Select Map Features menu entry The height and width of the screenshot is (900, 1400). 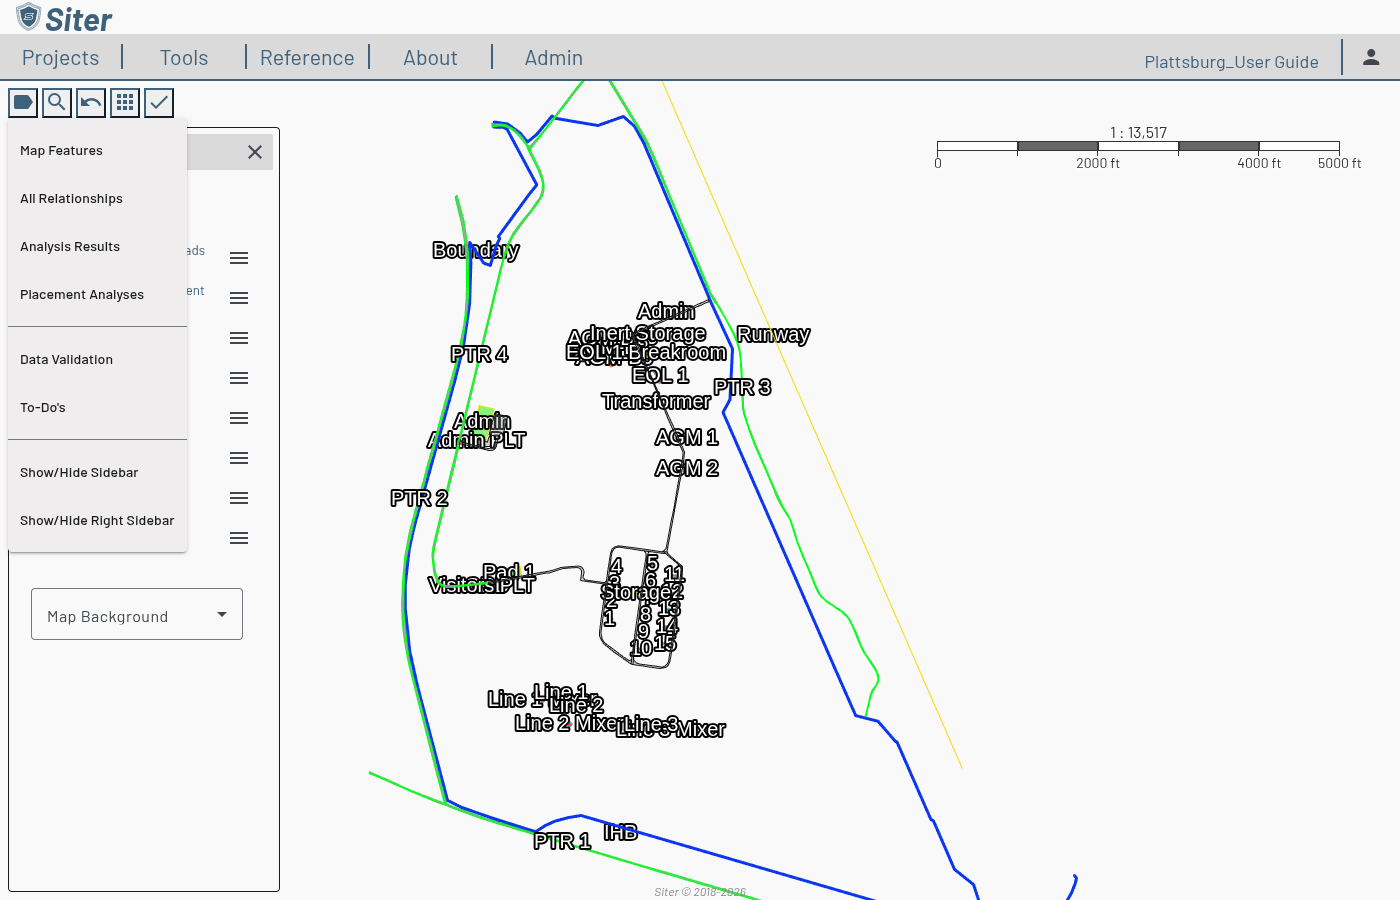point(97,151)
